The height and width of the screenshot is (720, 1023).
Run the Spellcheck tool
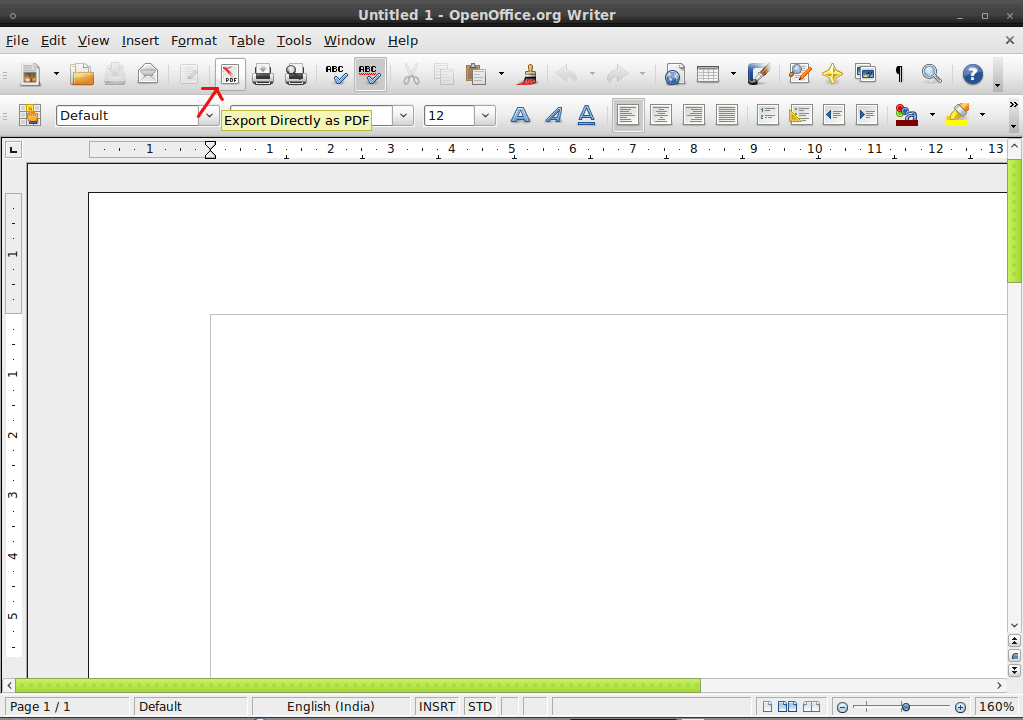pos(336,74)
